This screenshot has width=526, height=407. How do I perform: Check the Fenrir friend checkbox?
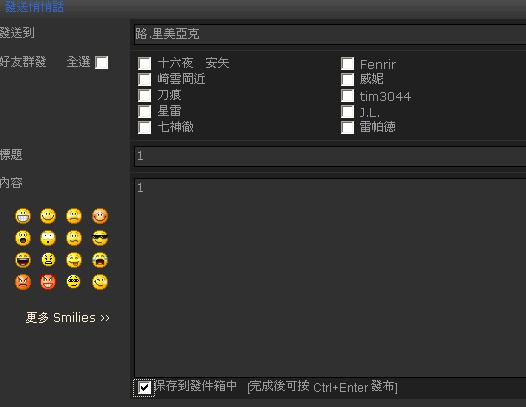coord(348,63)
